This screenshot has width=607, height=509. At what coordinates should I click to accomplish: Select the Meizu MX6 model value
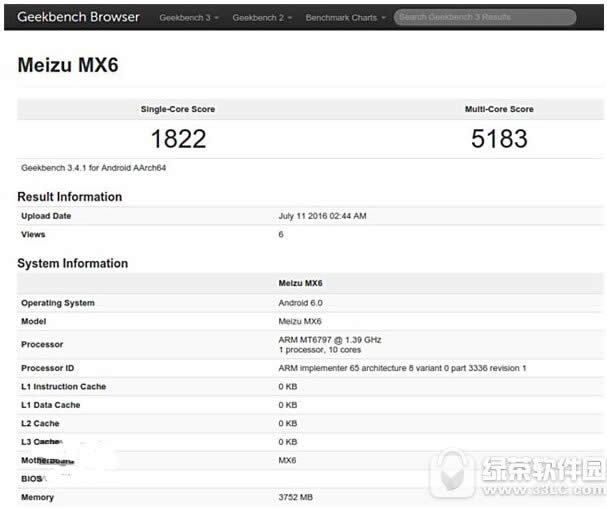(x=300, y=321)
